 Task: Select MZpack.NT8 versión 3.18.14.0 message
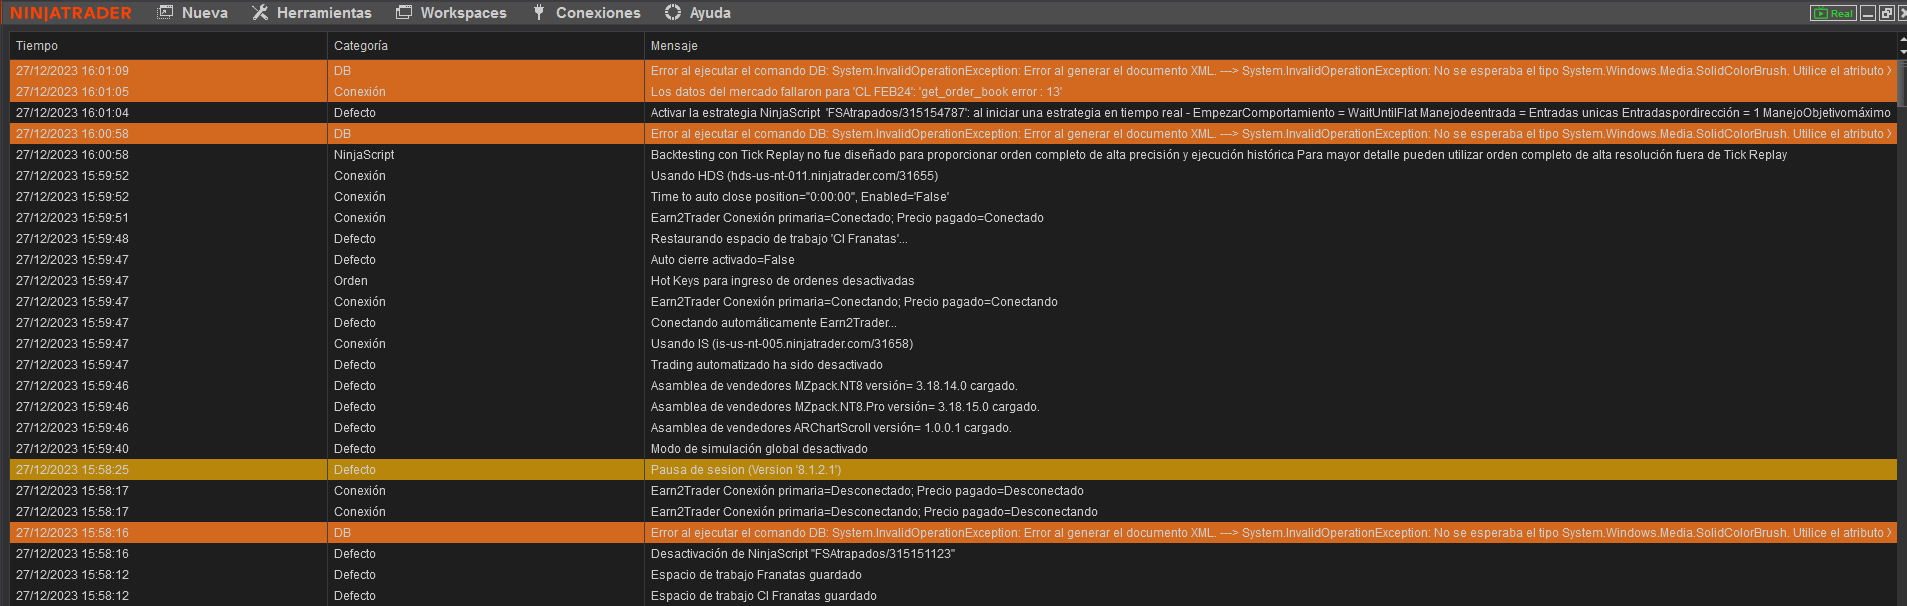834,386
